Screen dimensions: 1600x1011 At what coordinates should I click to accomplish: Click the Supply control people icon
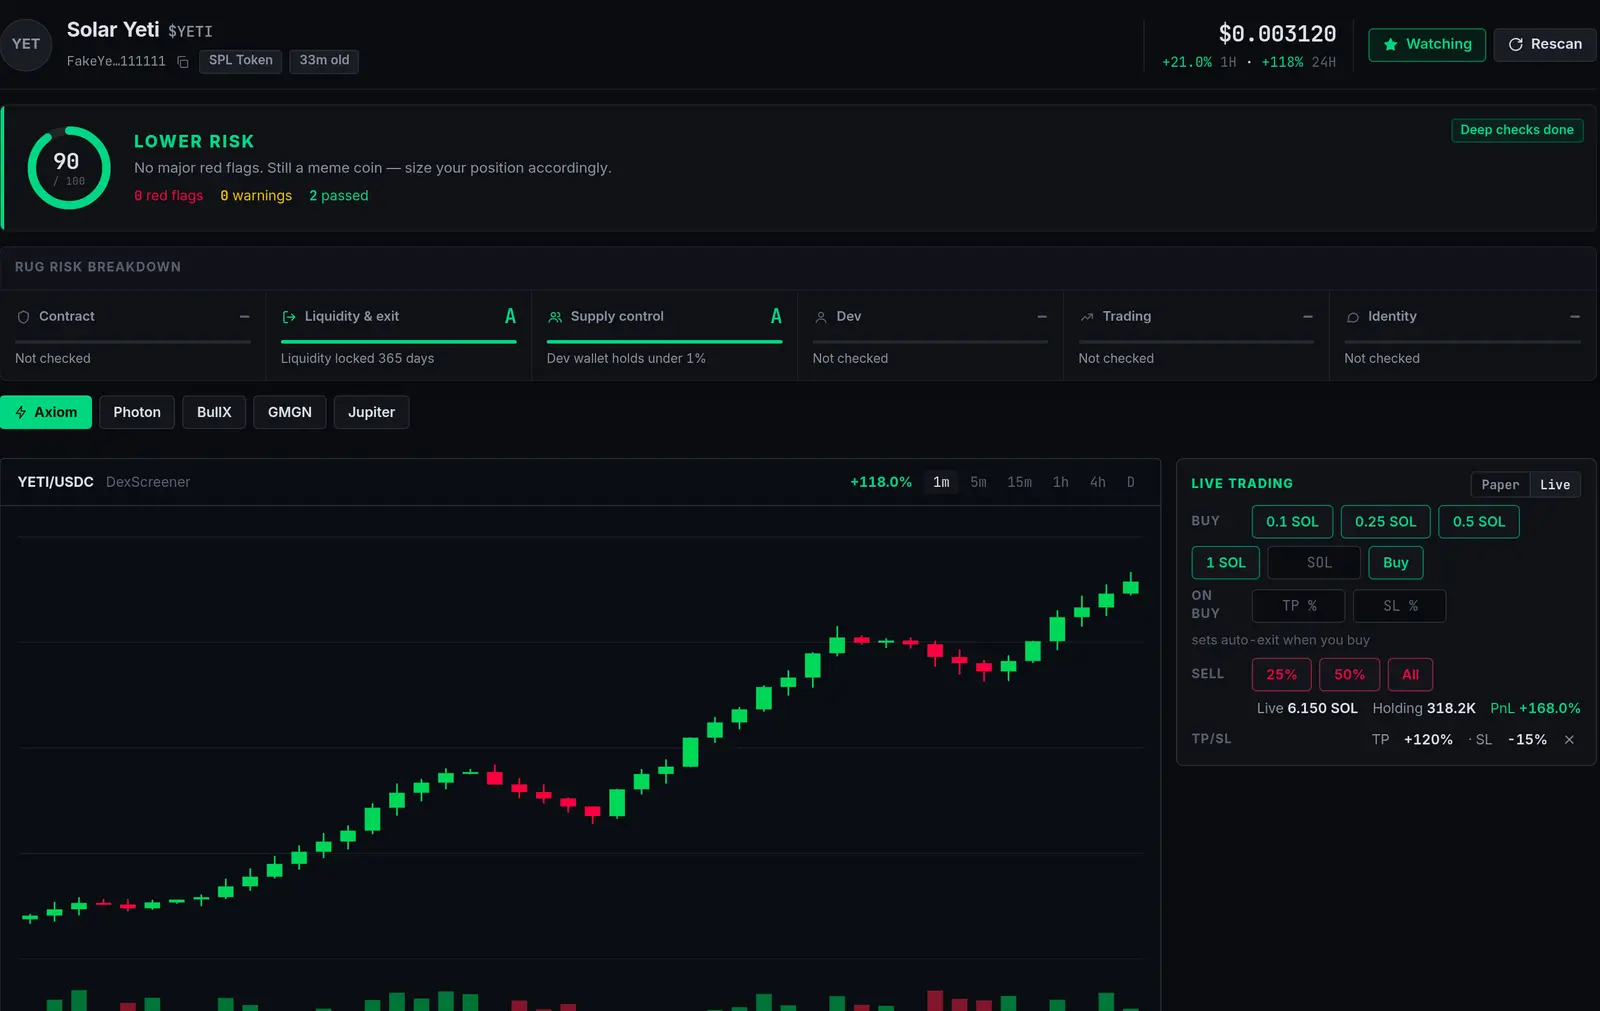pos(555,317)
